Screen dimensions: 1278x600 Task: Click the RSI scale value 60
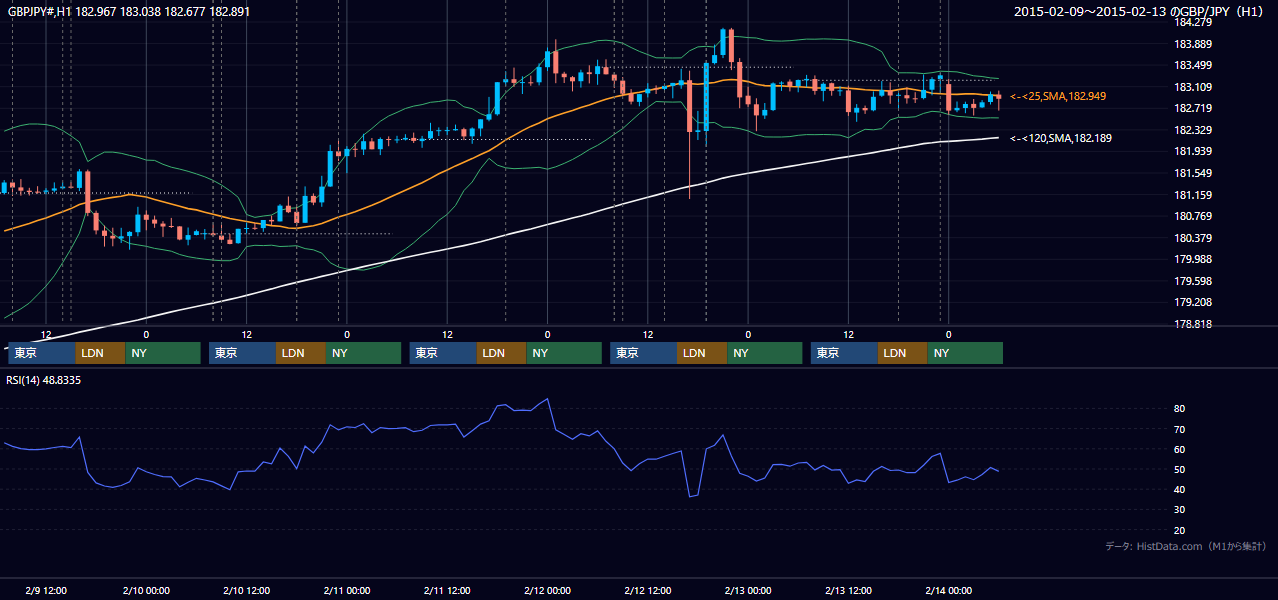click(x=1179, y=449)
